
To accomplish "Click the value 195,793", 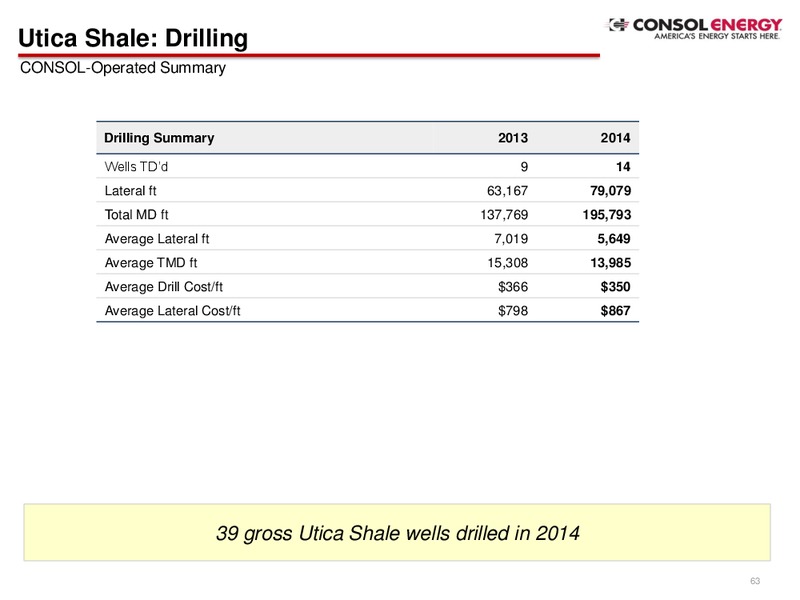I will 607,215.
